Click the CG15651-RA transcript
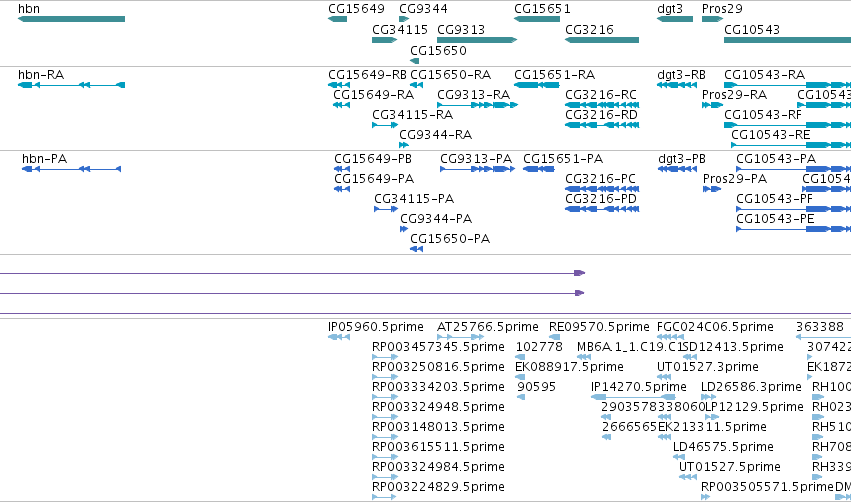 537,85
